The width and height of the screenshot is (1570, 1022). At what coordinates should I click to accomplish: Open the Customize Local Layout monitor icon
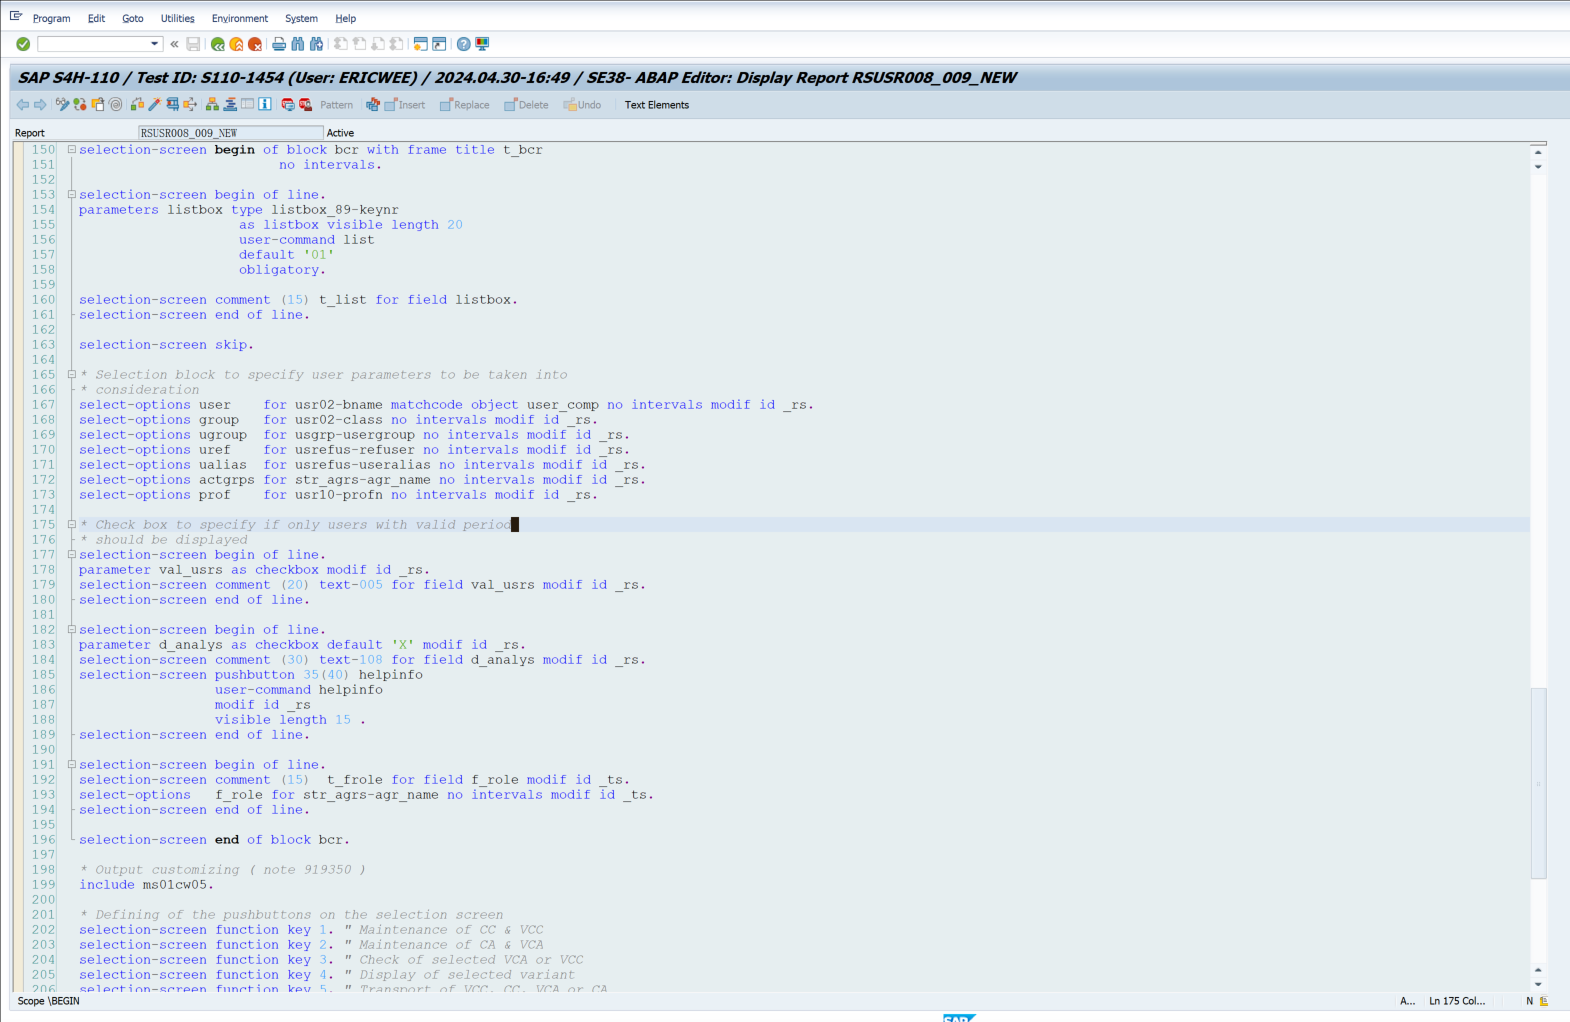(x=483, y=44)
